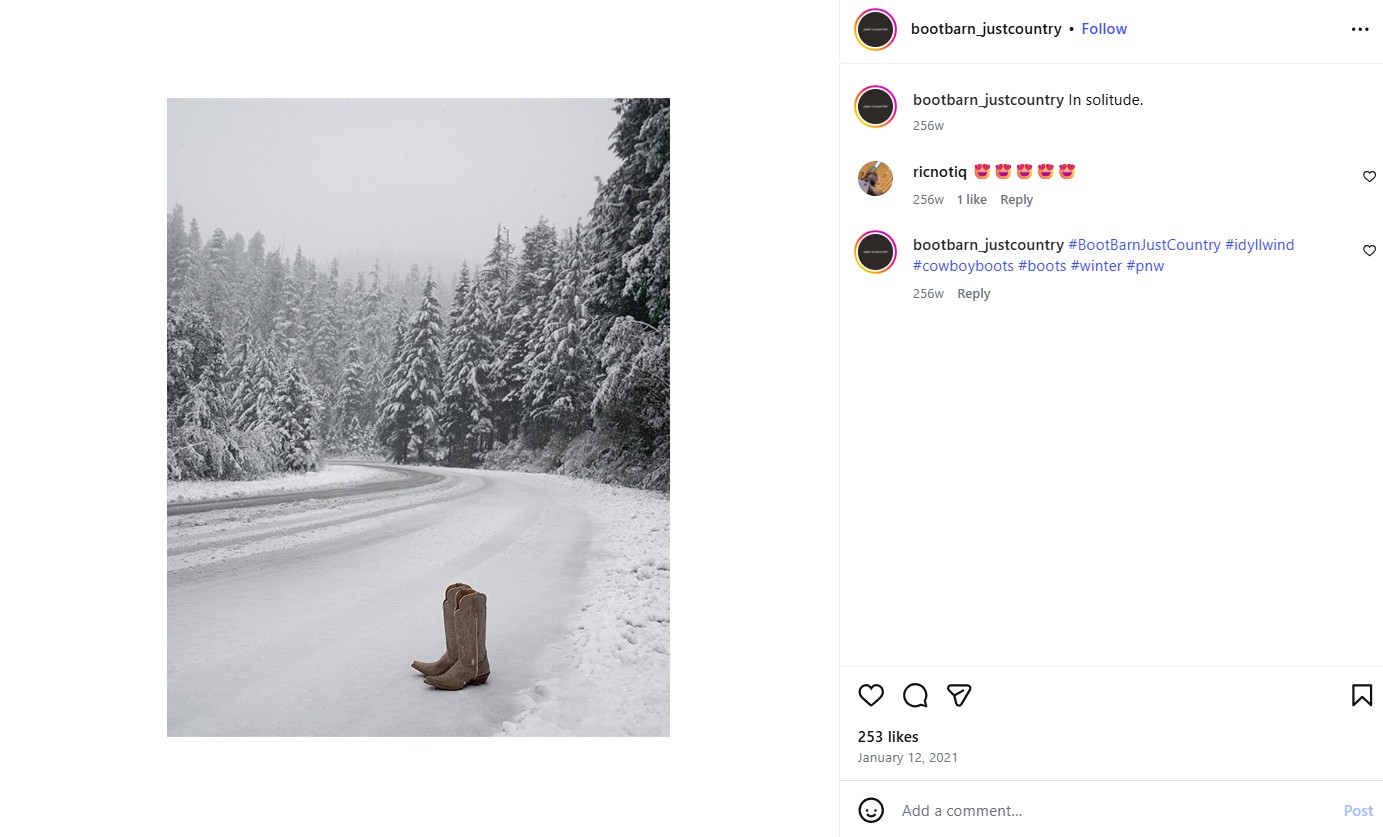Share post via paper plane icon

pyautogui.click(x=959, y=695)
